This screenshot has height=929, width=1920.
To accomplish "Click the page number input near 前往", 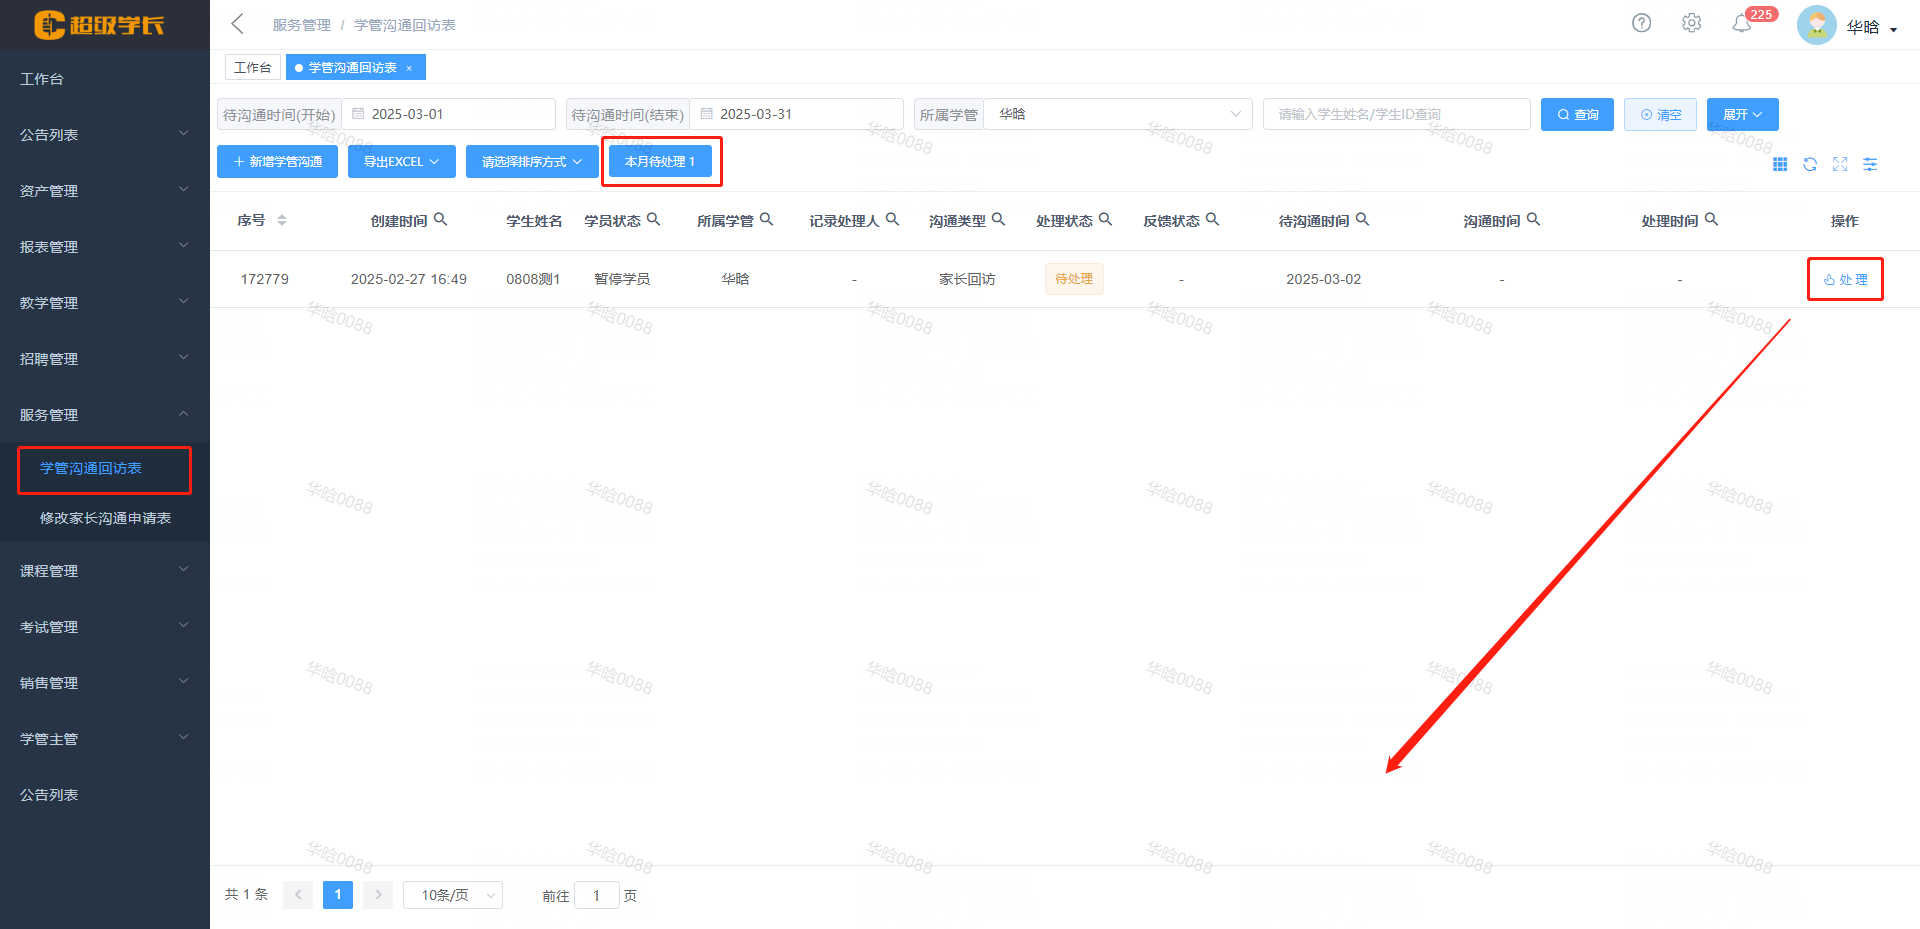I will 597,894.
